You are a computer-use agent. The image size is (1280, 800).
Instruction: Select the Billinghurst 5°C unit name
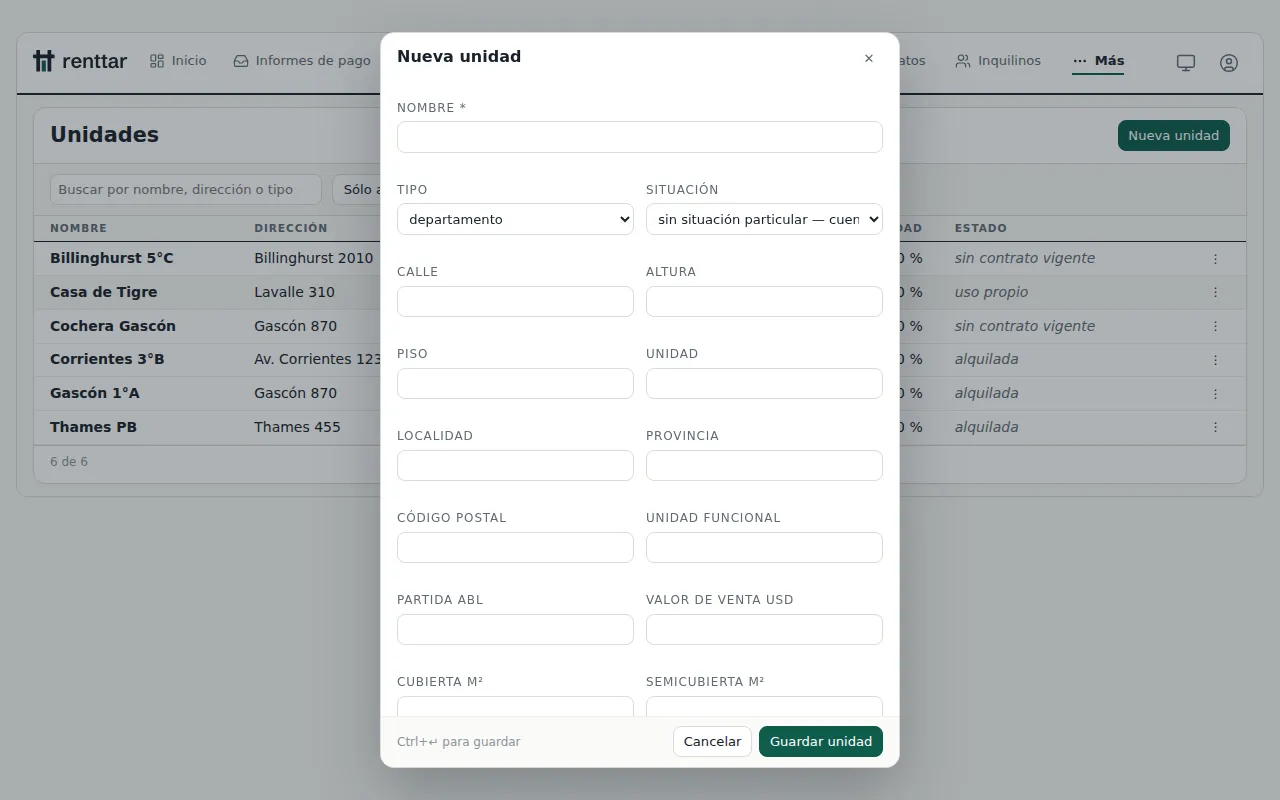(x=112, y=258)
